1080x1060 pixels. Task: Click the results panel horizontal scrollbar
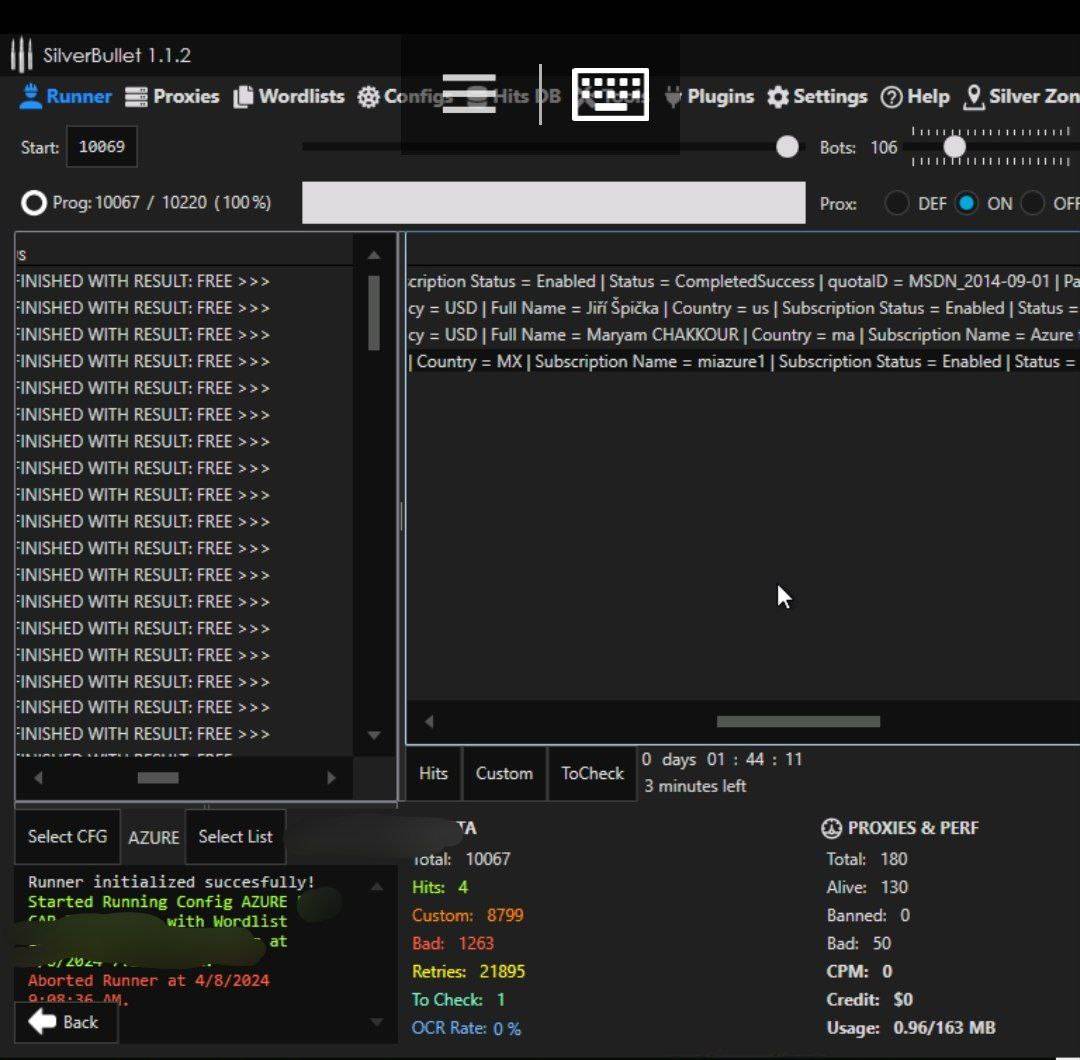pos(798,721)
